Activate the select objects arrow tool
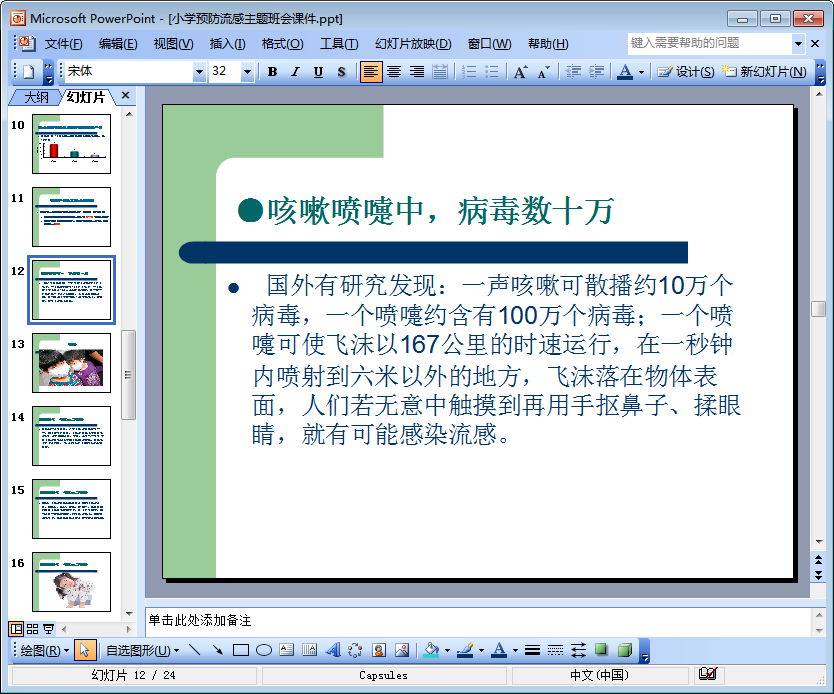The width and height of the screenshot is (834, 694). coord(85,650)
